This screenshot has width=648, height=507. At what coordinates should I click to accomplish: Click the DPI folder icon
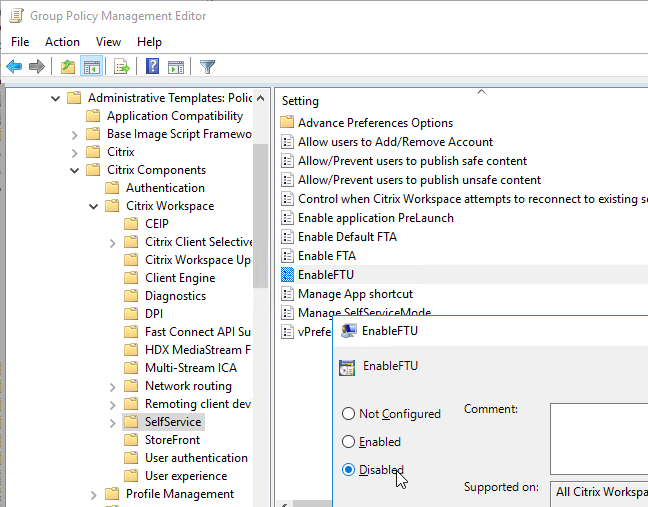point(131,314)
